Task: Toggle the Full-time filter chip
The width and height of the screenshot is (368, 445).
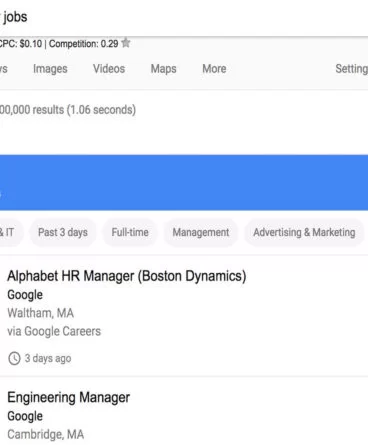Action: click(x=130, y=232)
